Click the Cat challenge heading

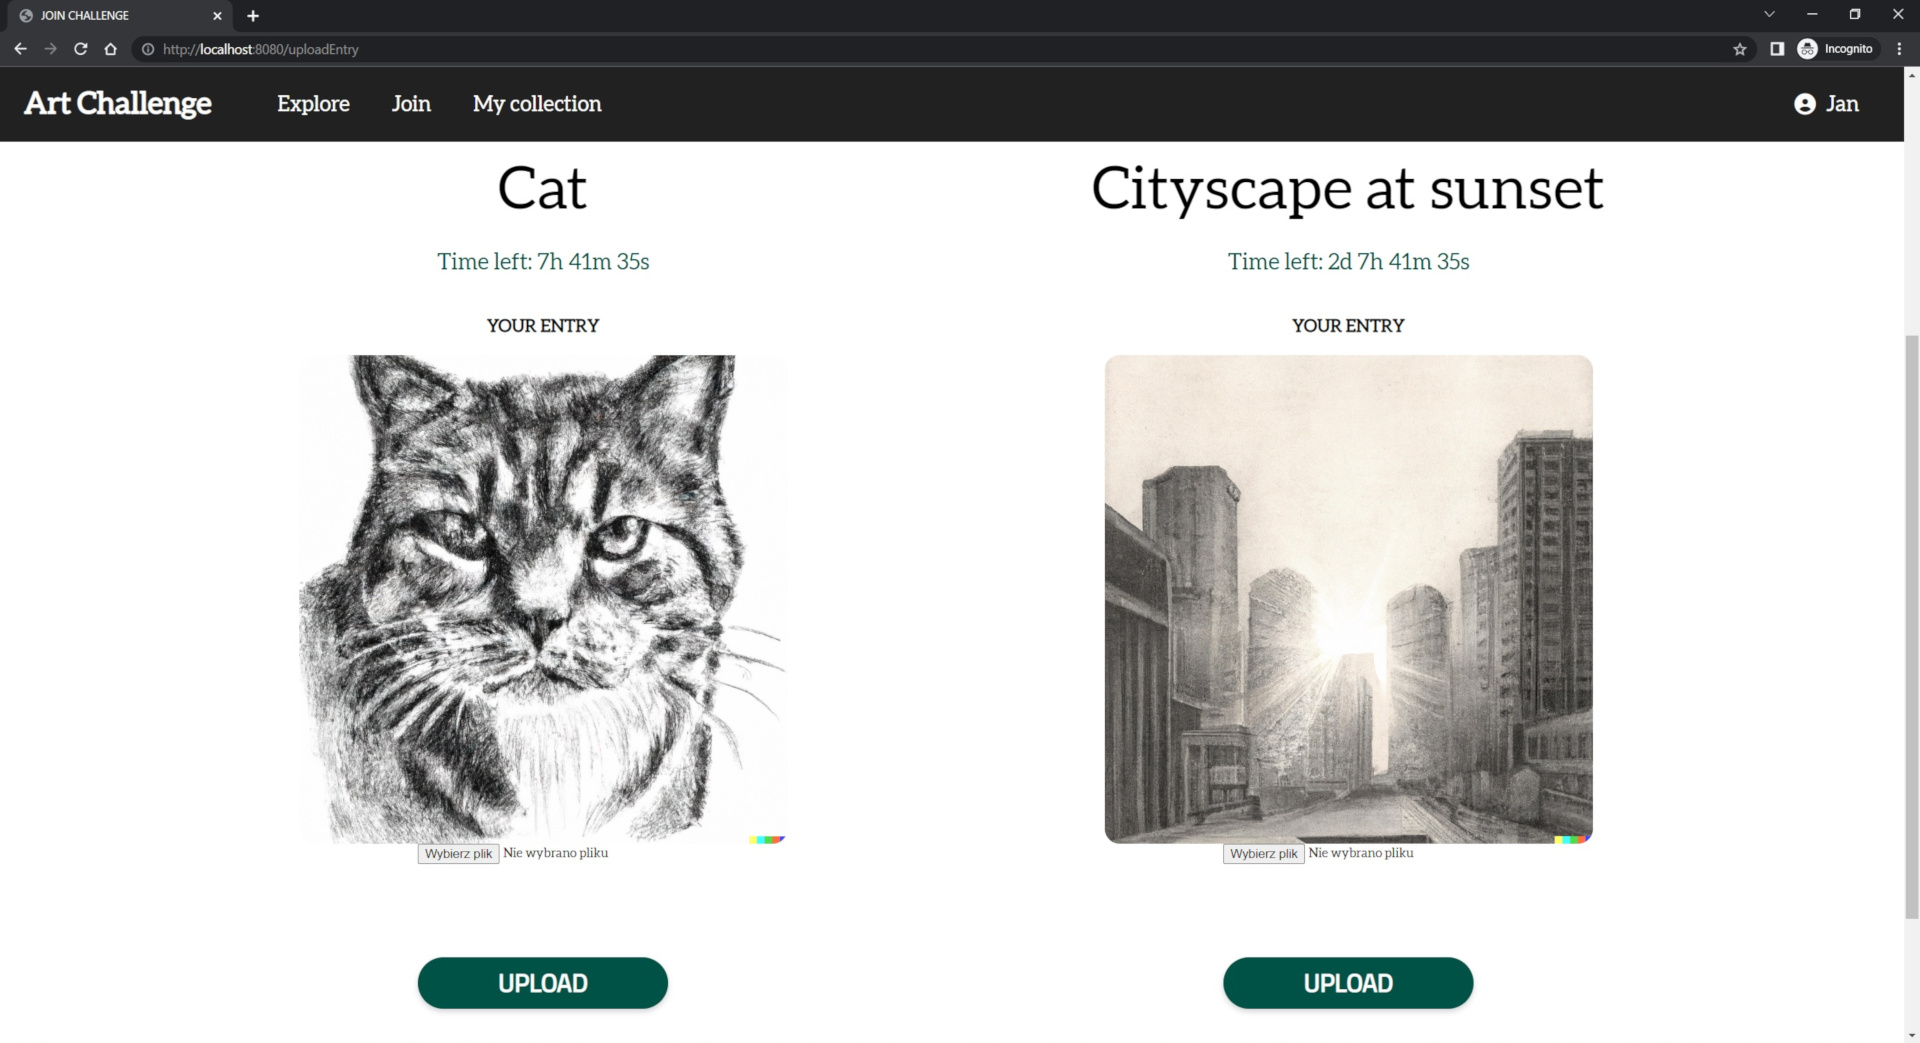point(542,188)
